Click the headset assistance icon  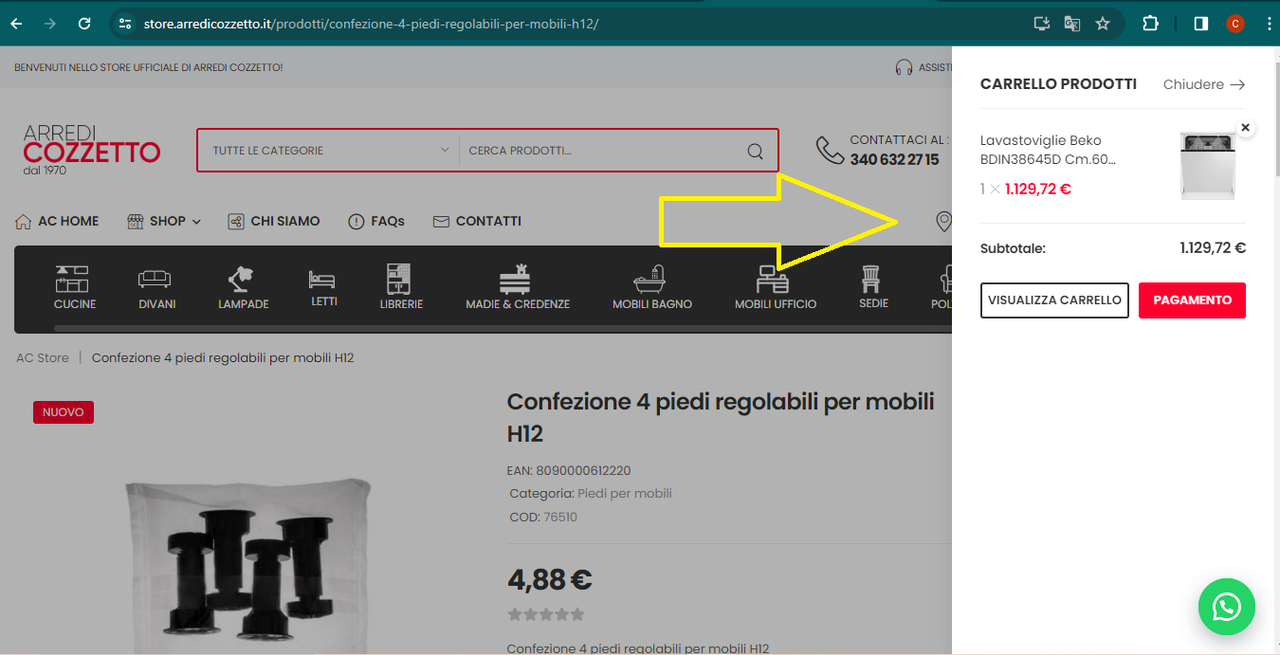click(904, 67)
